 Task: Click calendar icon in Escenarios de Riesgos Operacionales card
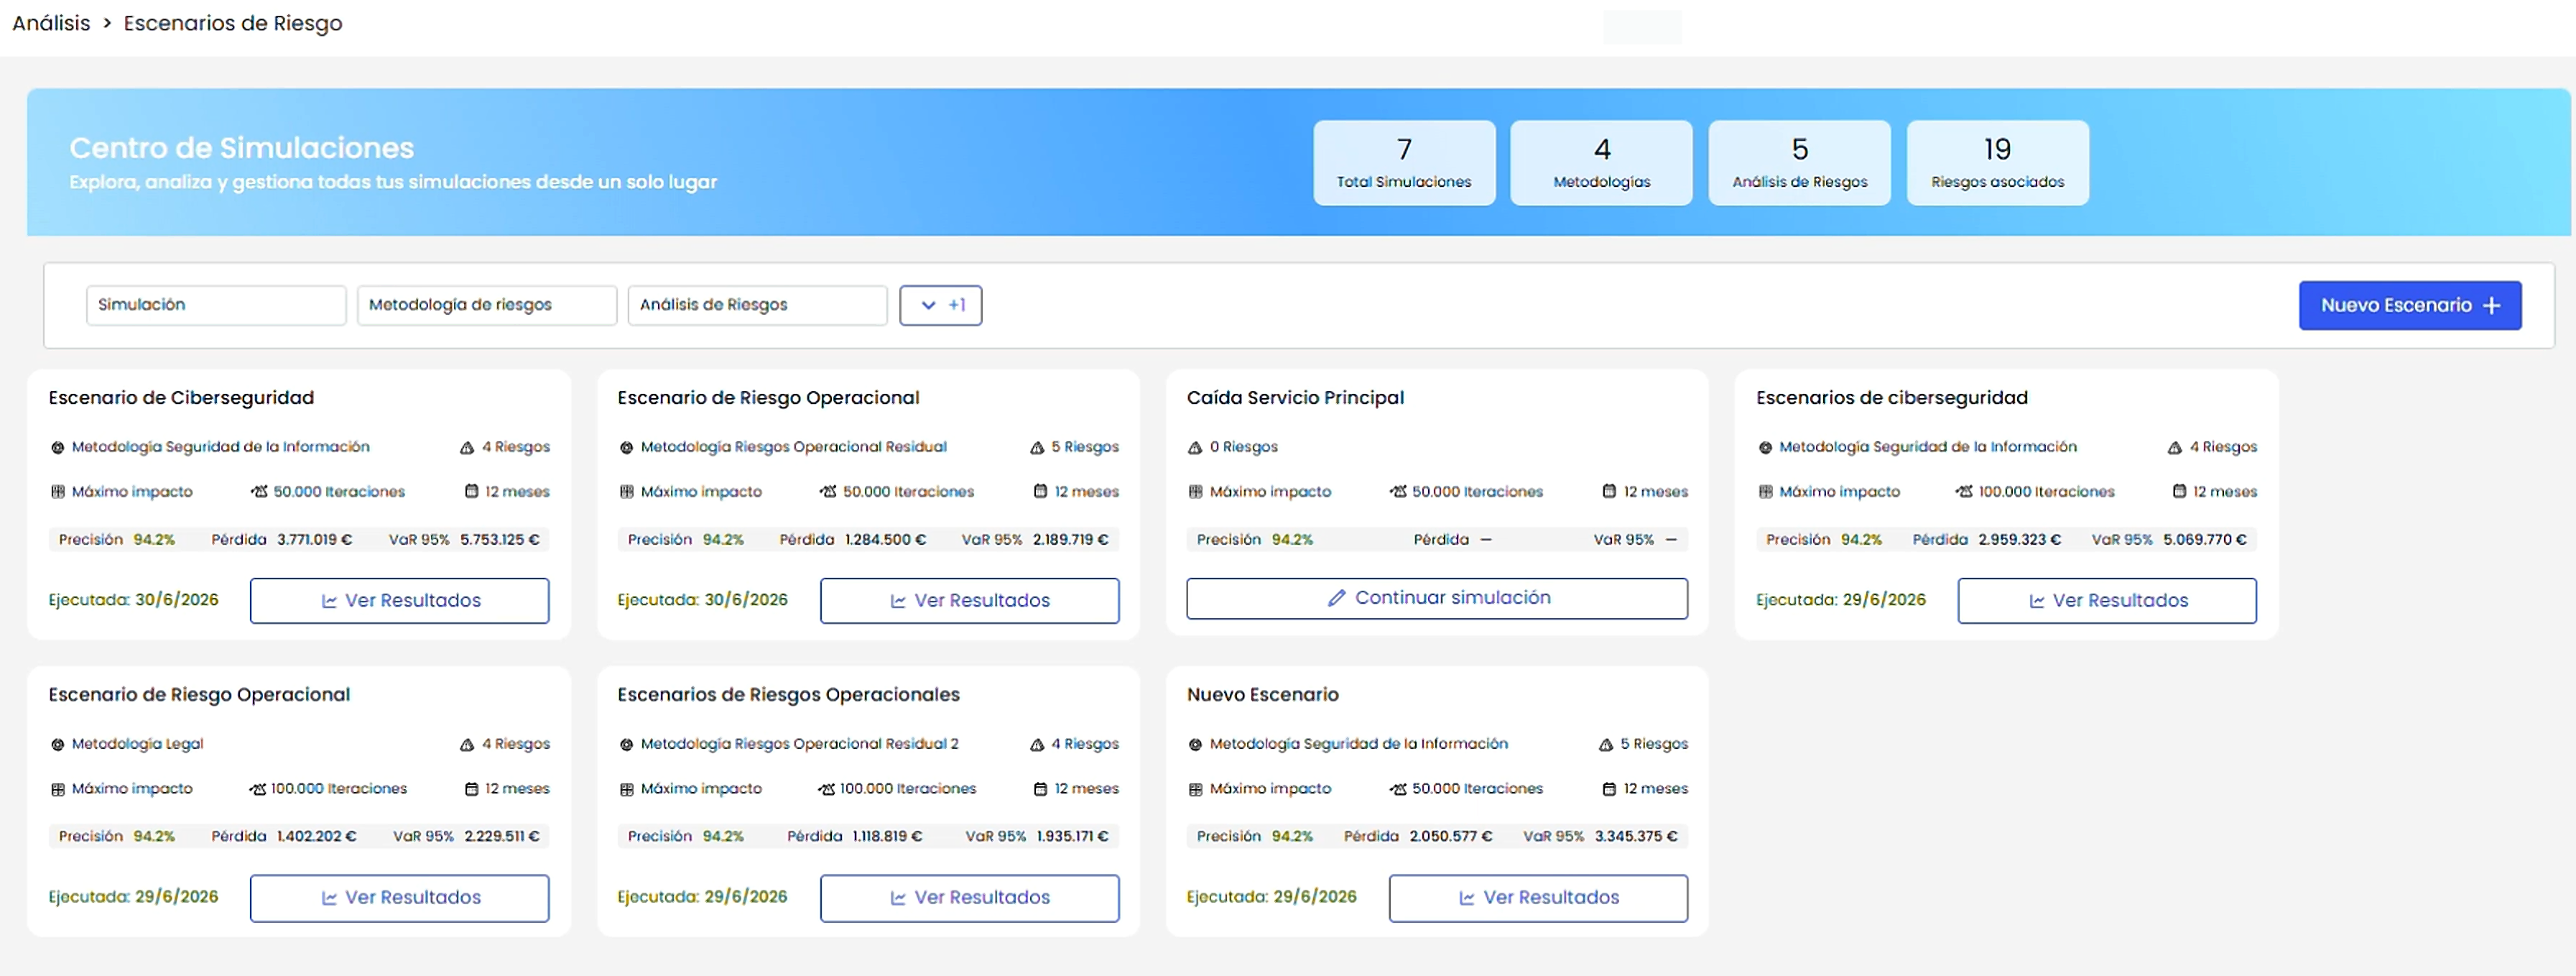(x=1040, y=788)
